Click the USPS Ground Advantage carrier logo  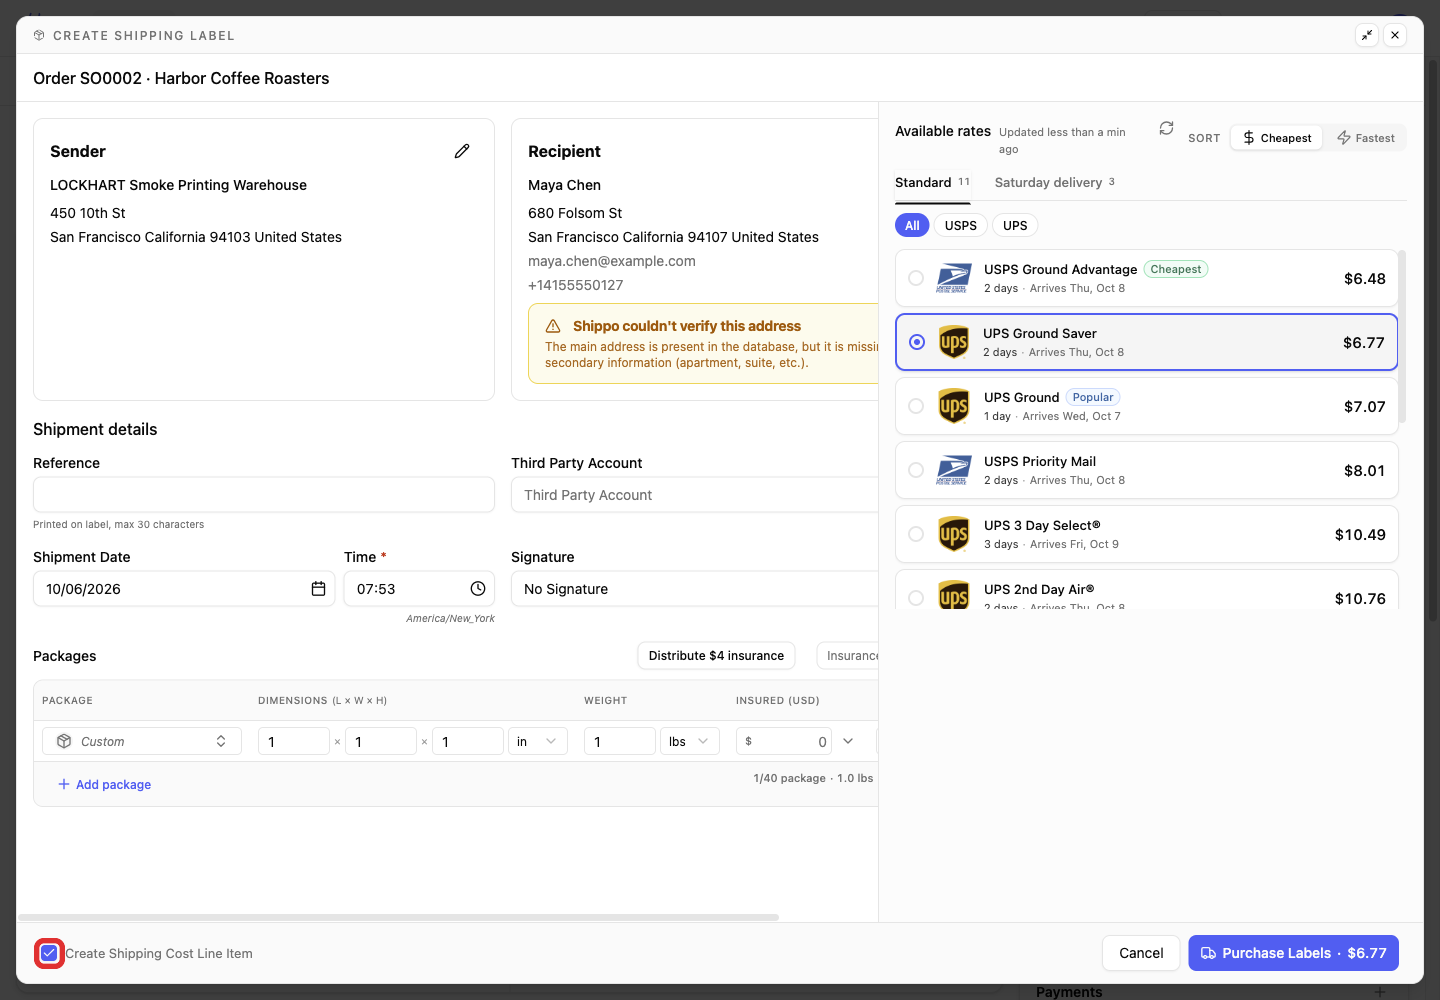pyautogui.click(x=954, y=278)
